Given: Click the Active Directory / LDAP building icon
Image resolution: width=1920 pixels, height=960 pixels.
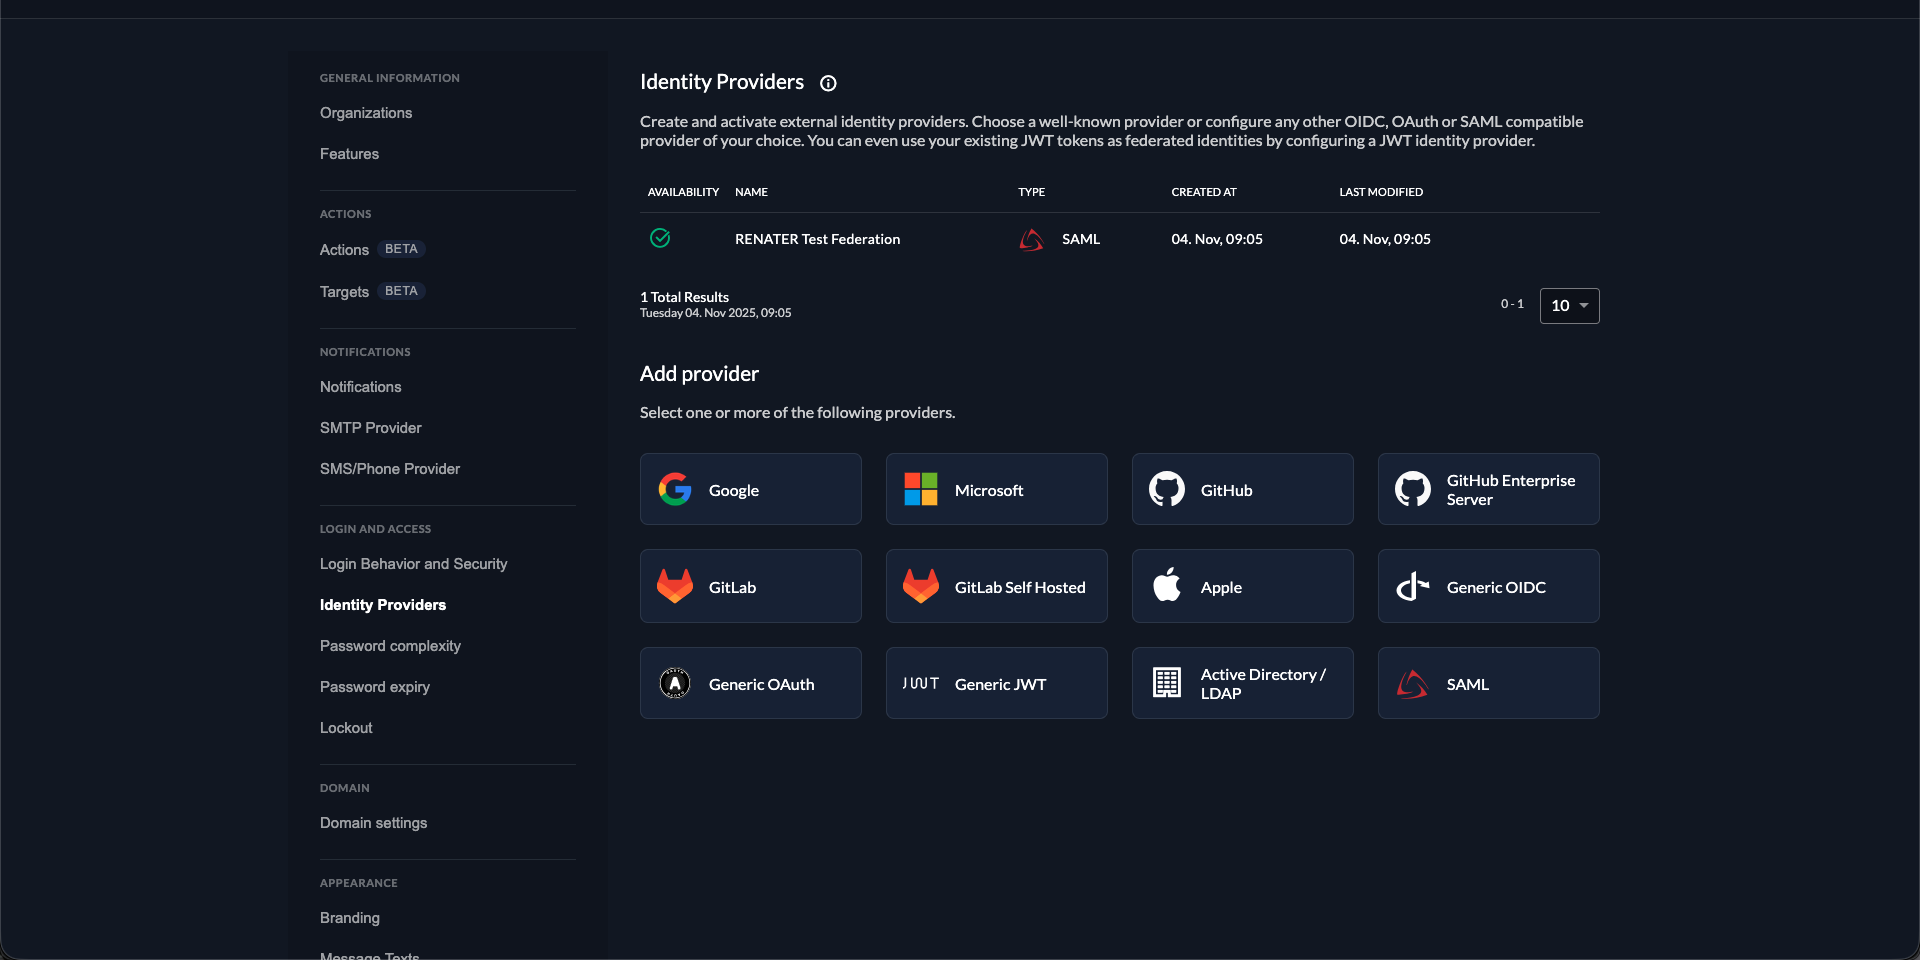Looking at the screenshot, I should 1167,683.
